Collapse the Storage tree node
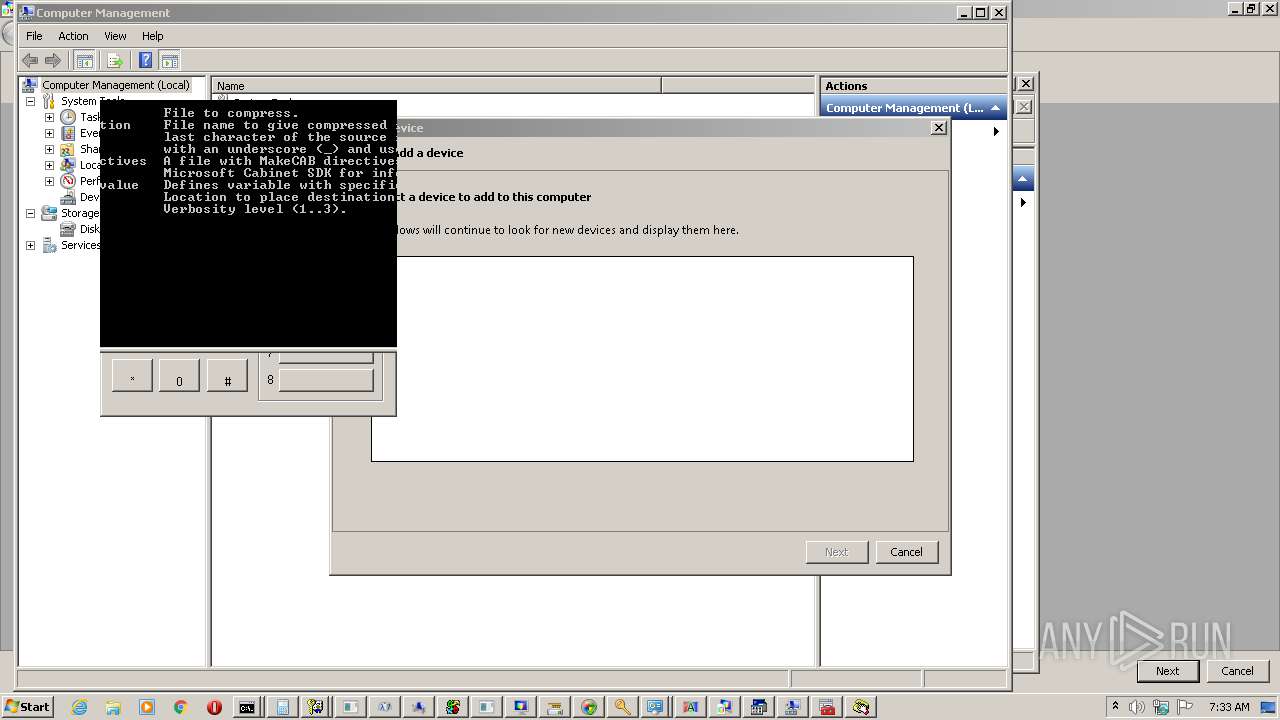The image size is (1280, 720). click(x=30, y=213)
